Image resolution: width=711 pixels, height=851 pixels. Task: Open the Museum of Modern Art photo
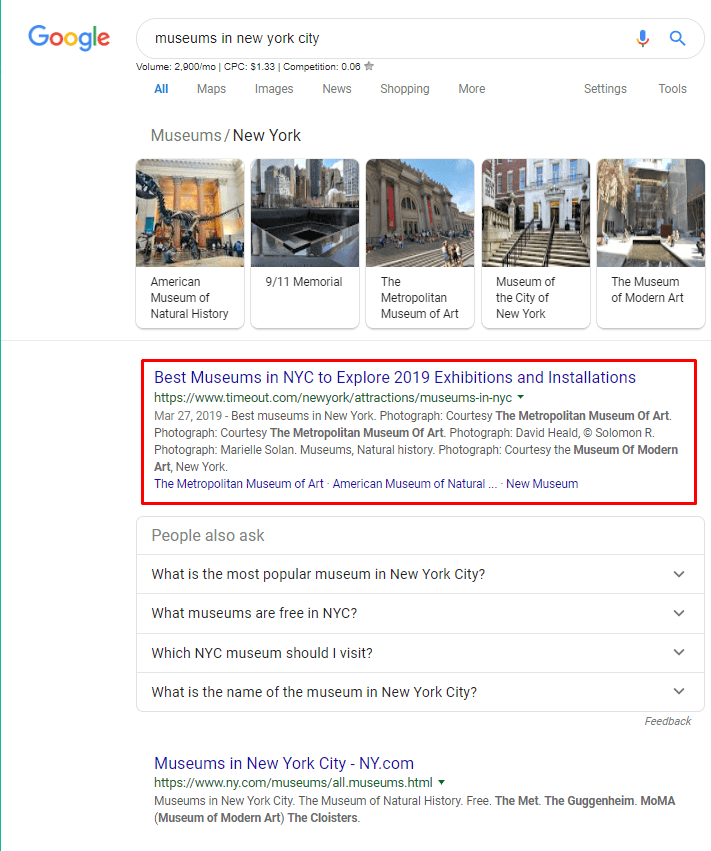pyautogui.click(x=651, y=213)
